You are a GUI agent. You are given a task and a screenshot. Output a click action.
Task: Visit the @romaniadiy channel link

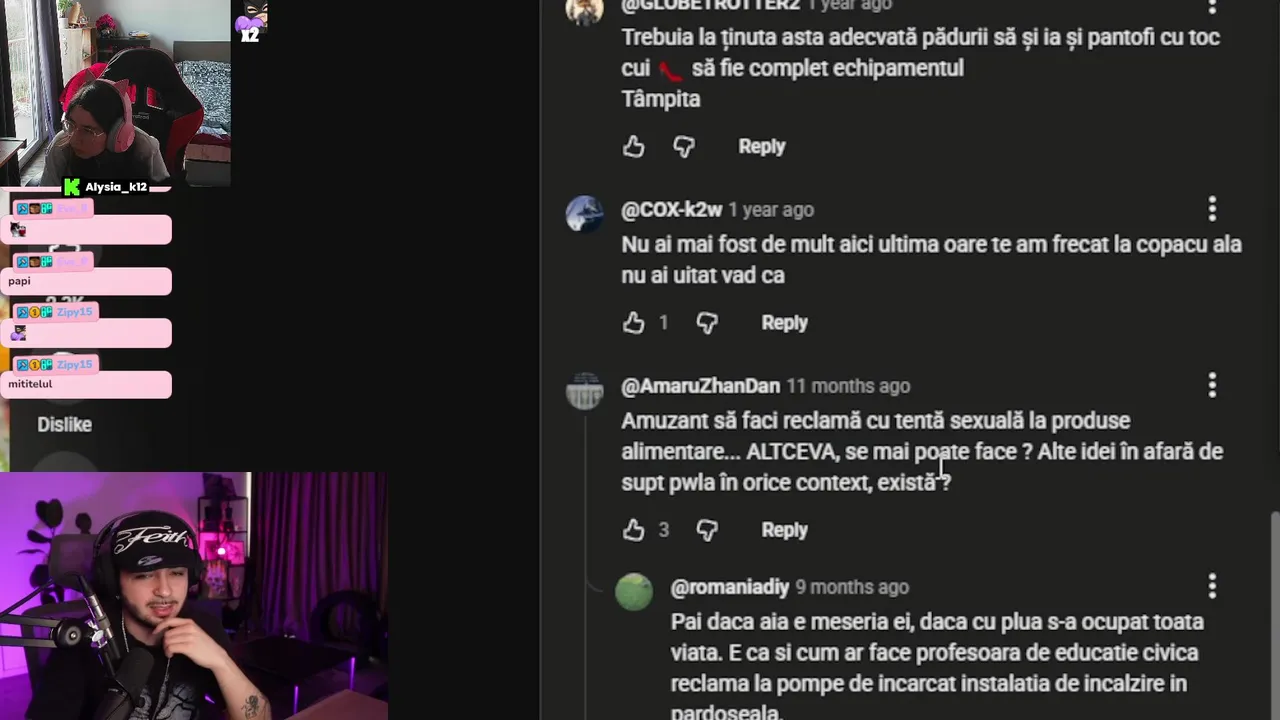[730, 587]
